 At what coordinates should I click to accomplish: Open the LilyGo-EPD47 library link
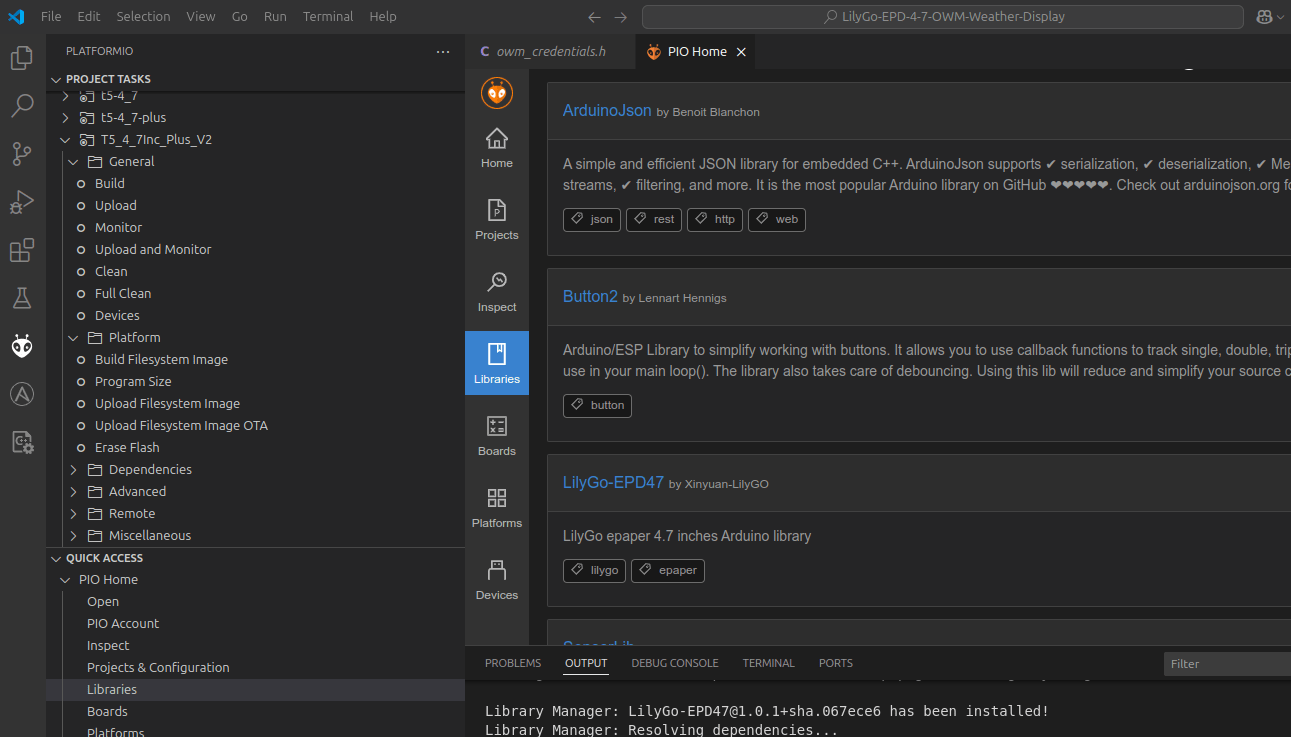613,482
